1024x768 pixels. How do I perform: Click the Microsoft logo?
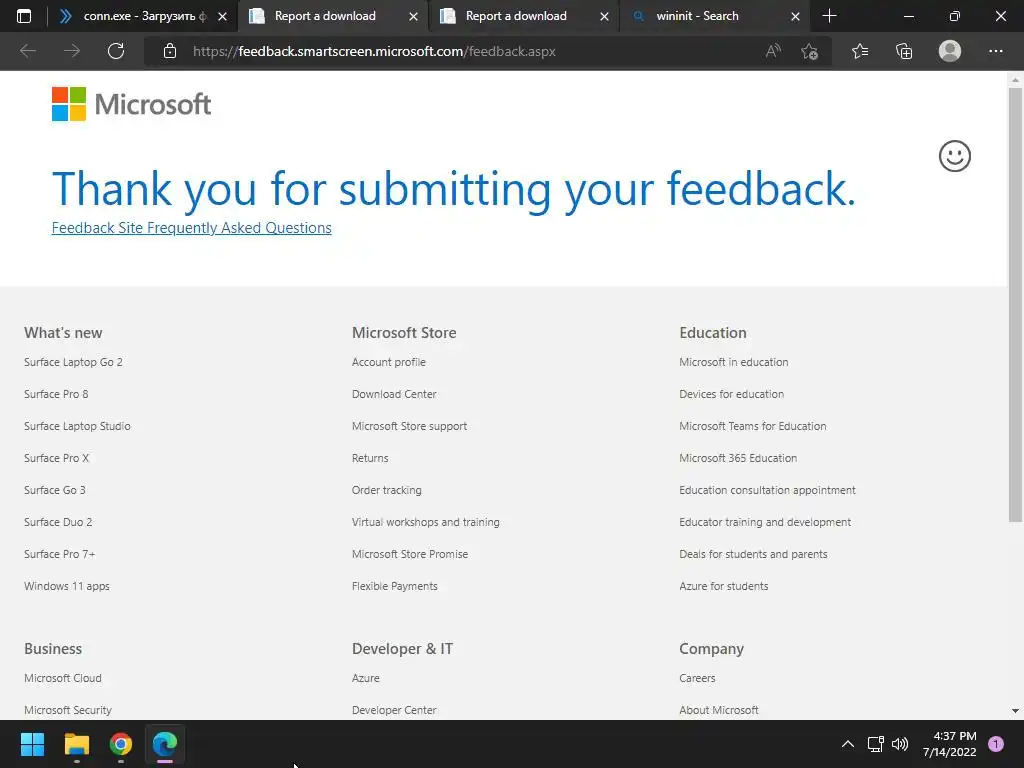(x=131, y=104)
